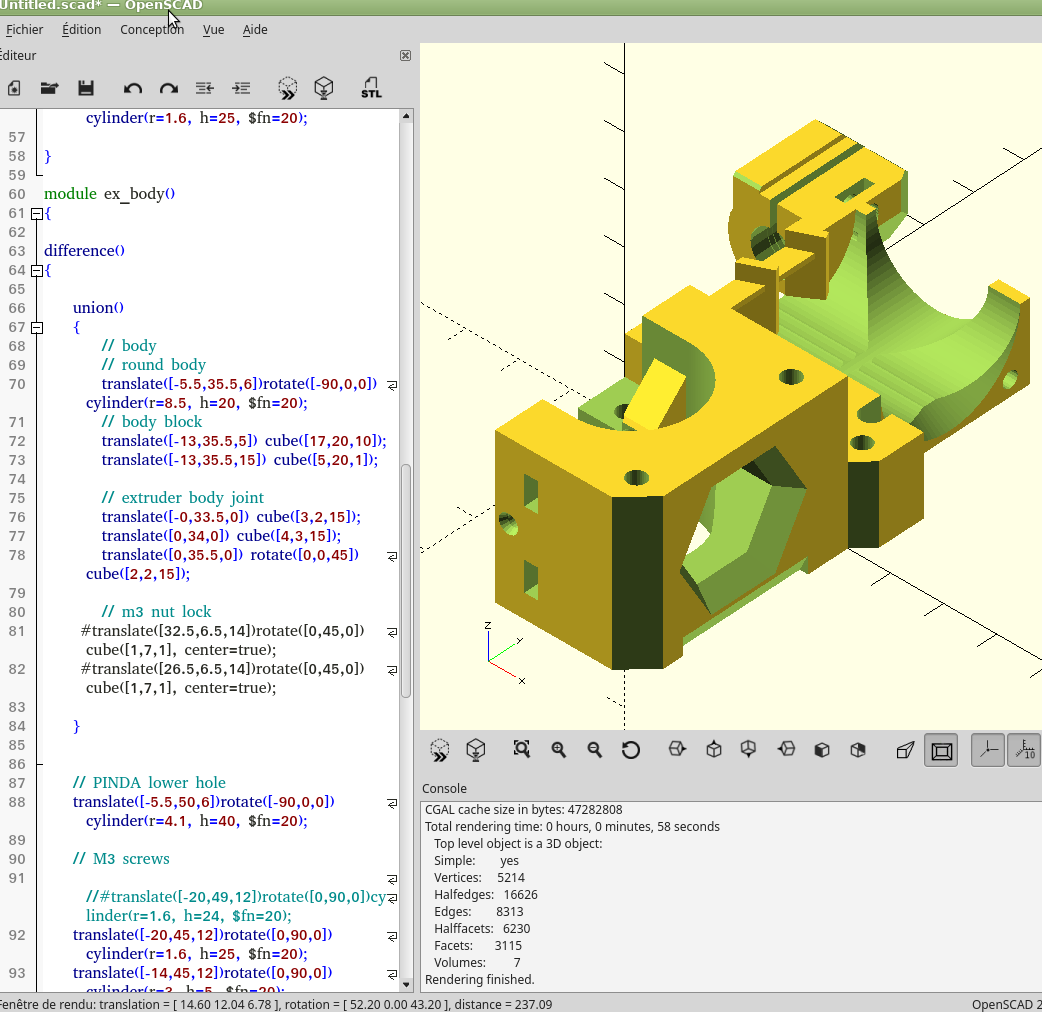Screen dimensions: 1042x1012
Task: Collapse the union() fold at line 67
Action: click(x=37, y=327)
